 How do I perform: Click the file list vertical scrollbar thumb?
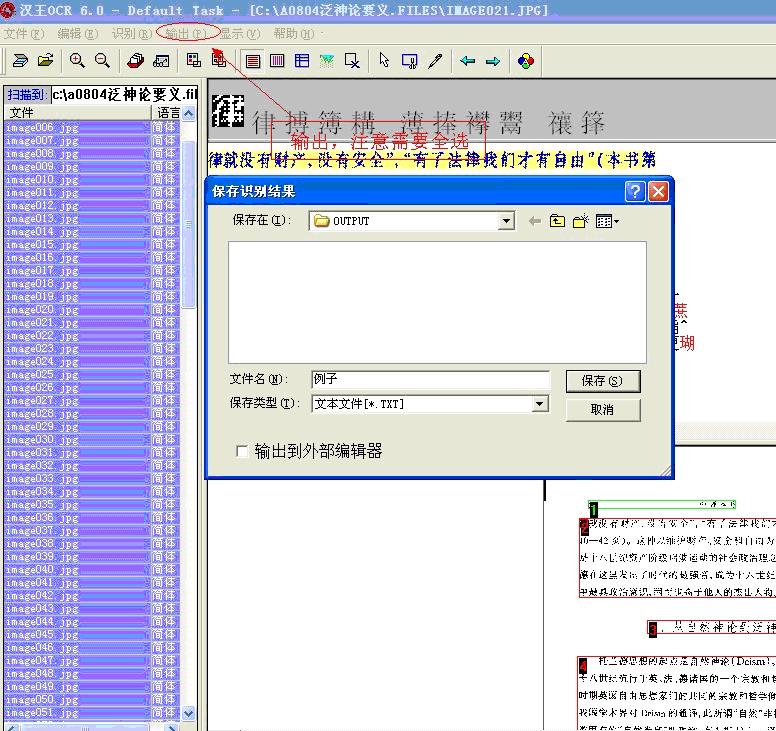point(189,225)
